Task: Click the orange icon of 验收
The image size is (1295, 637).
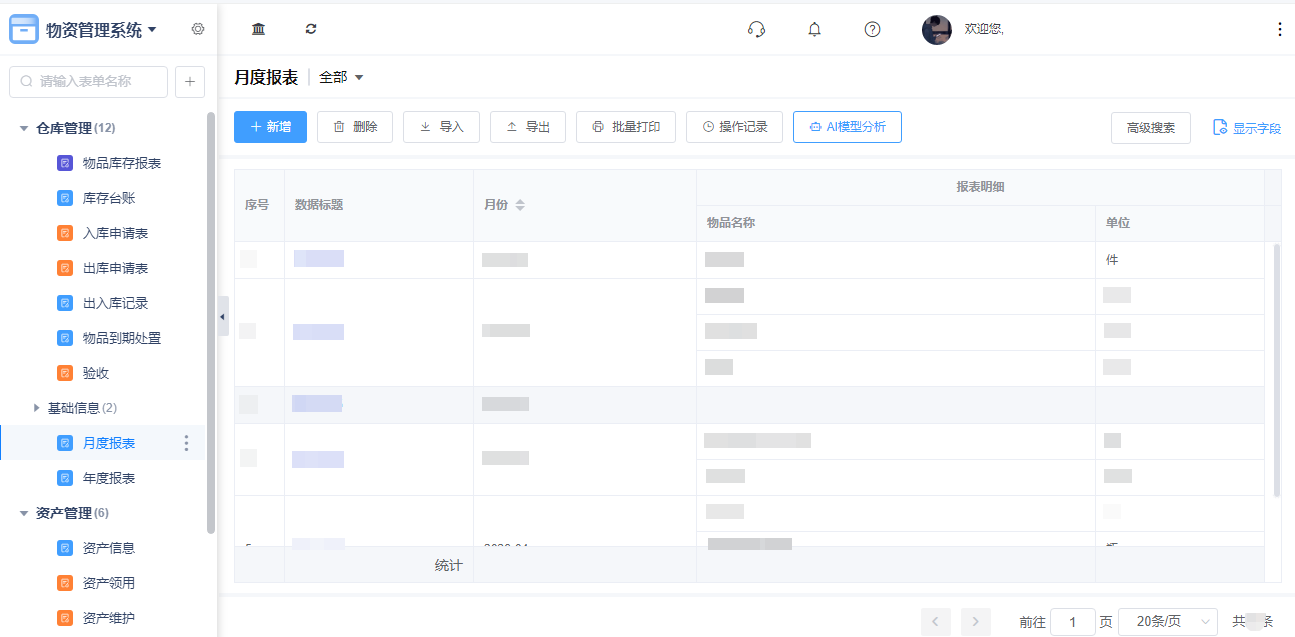Action: coord(65,373)
